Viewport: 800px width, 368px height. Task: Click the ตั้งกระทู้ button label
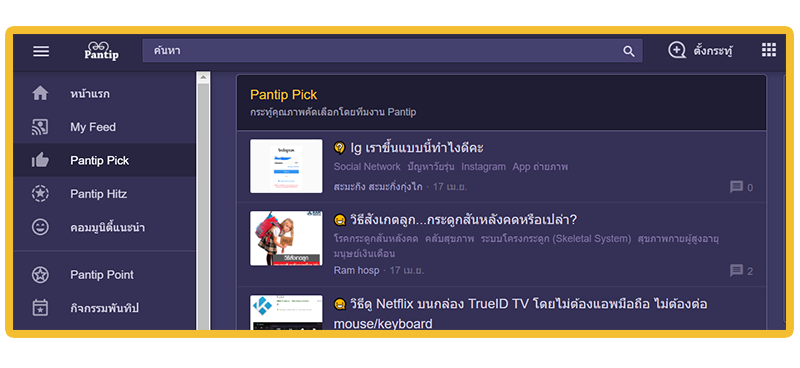click(713, 51)
